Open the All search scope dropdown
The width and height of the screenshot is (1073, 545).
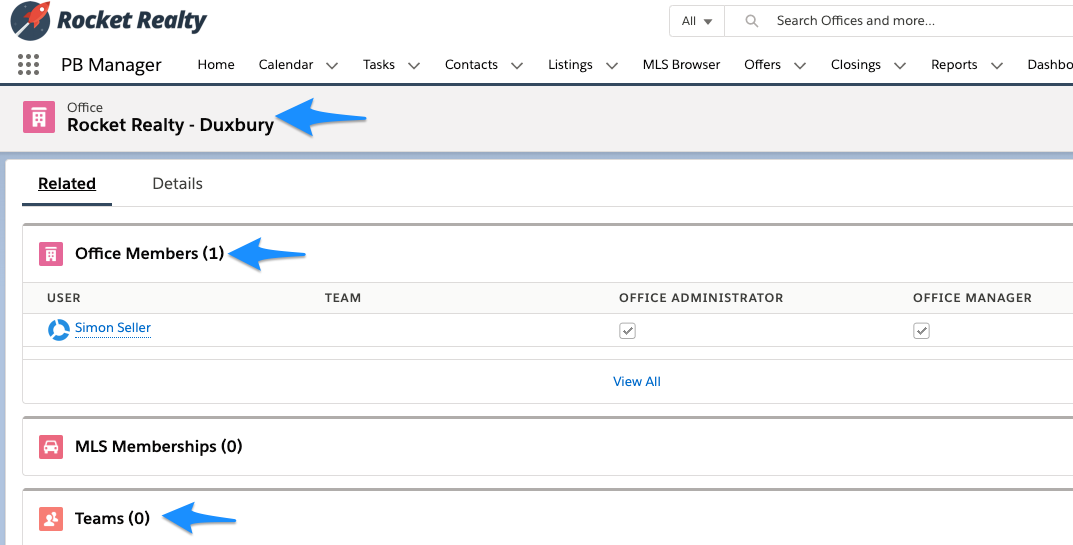pyautogui.click(x=697, y=21)
